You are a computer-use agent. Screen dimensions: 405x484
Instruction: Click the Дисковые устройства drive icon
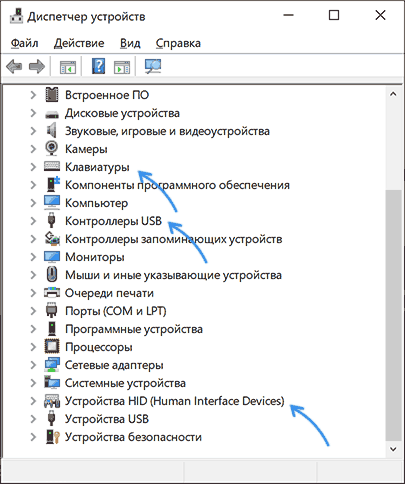coord(52,114)
